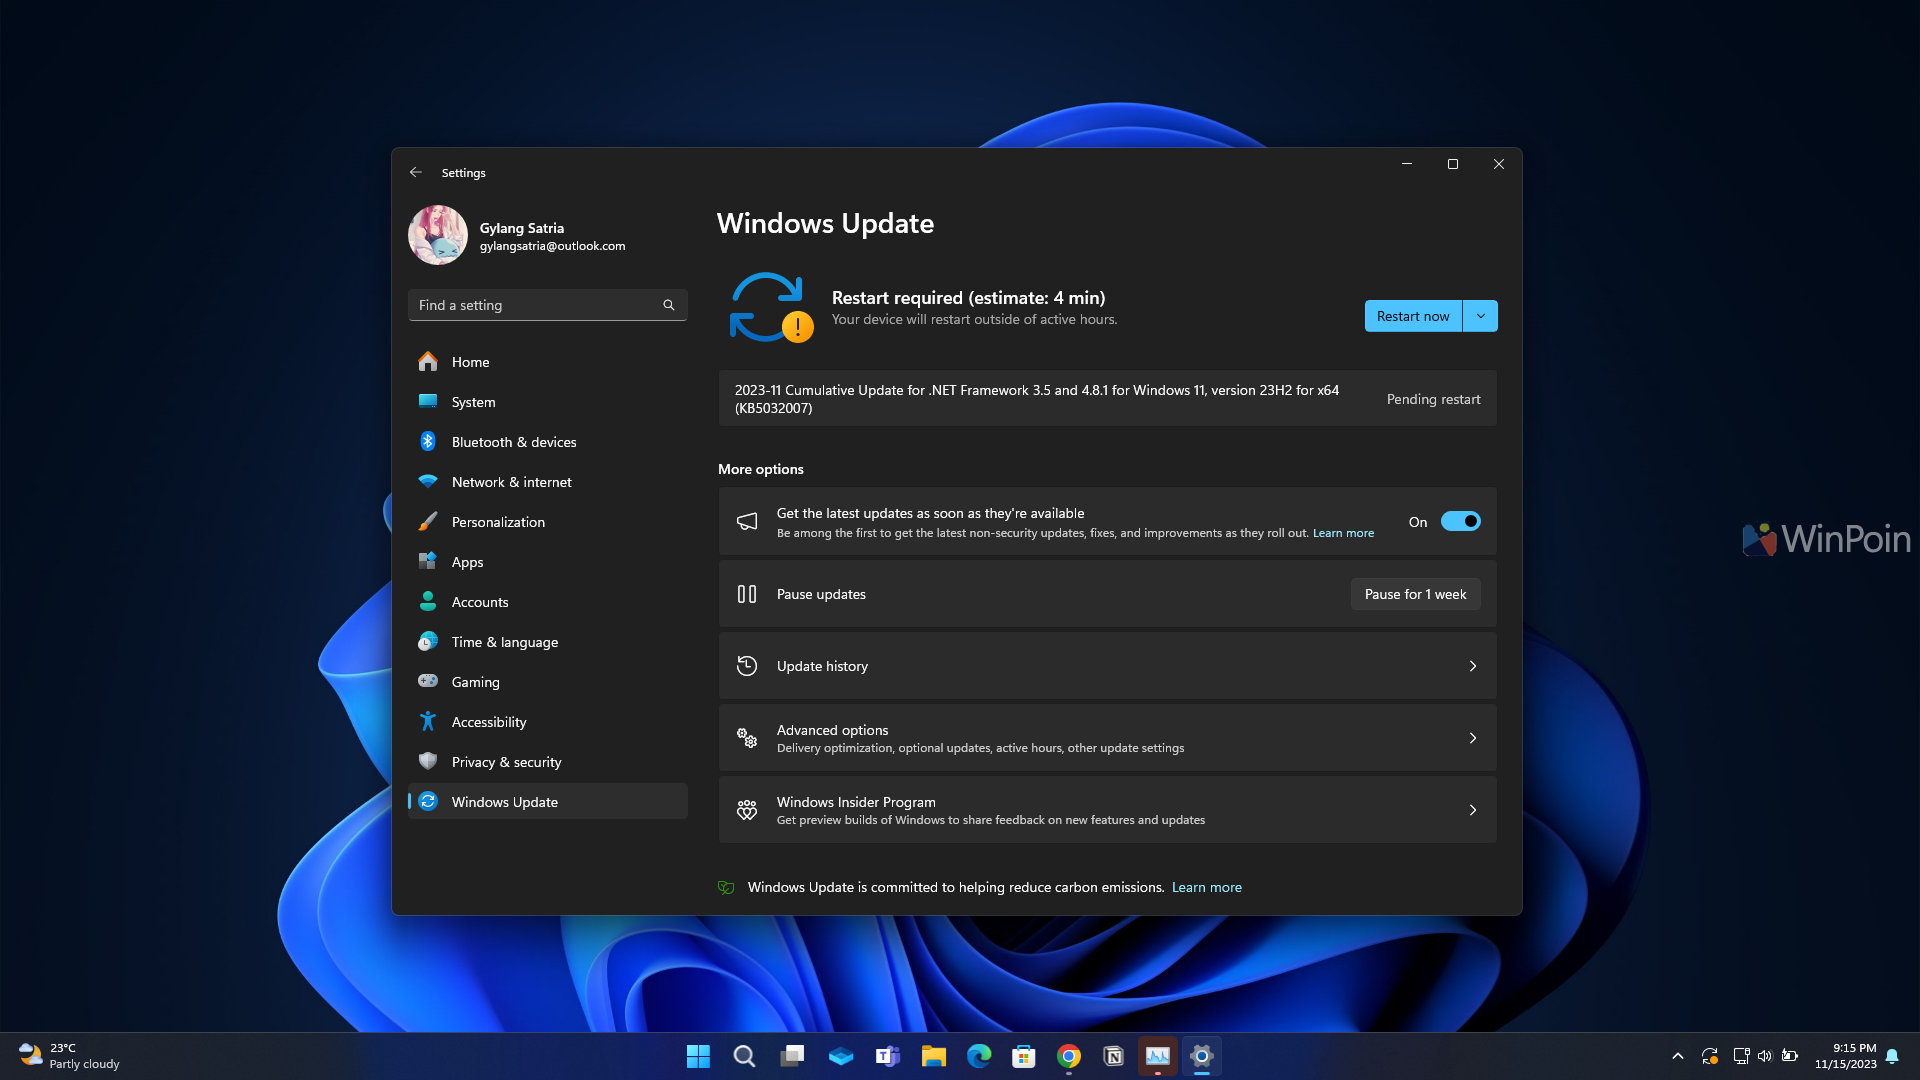
Task: Open Update history chevron
Action: [1472, 666]
